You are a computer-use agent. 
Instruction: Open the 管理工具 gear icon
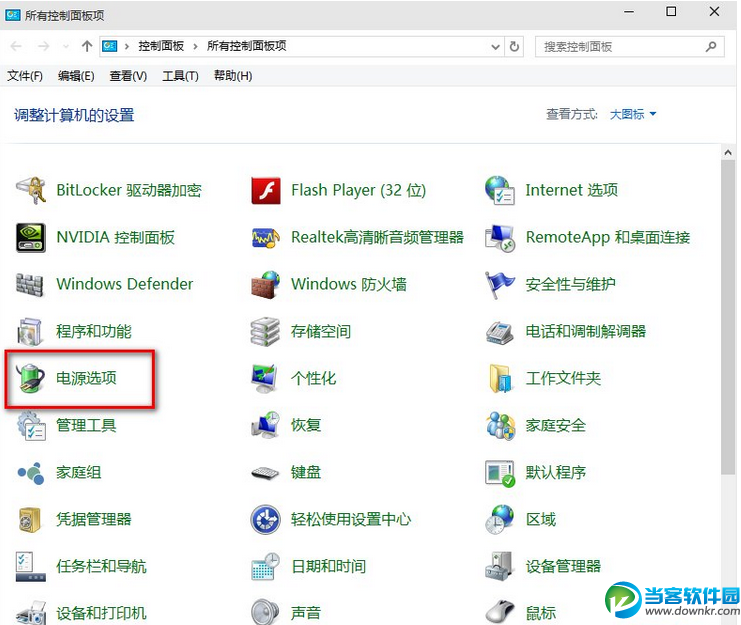(31, 426)
